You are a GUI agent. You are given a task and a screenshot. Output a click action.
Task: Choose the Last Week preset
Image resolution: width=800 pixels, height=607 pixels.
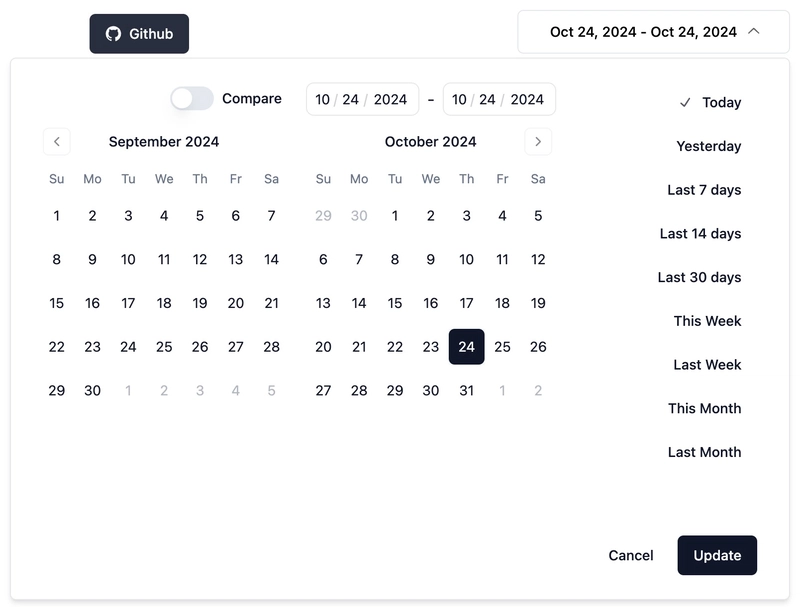pyautogui.click(x=707, y=365)
